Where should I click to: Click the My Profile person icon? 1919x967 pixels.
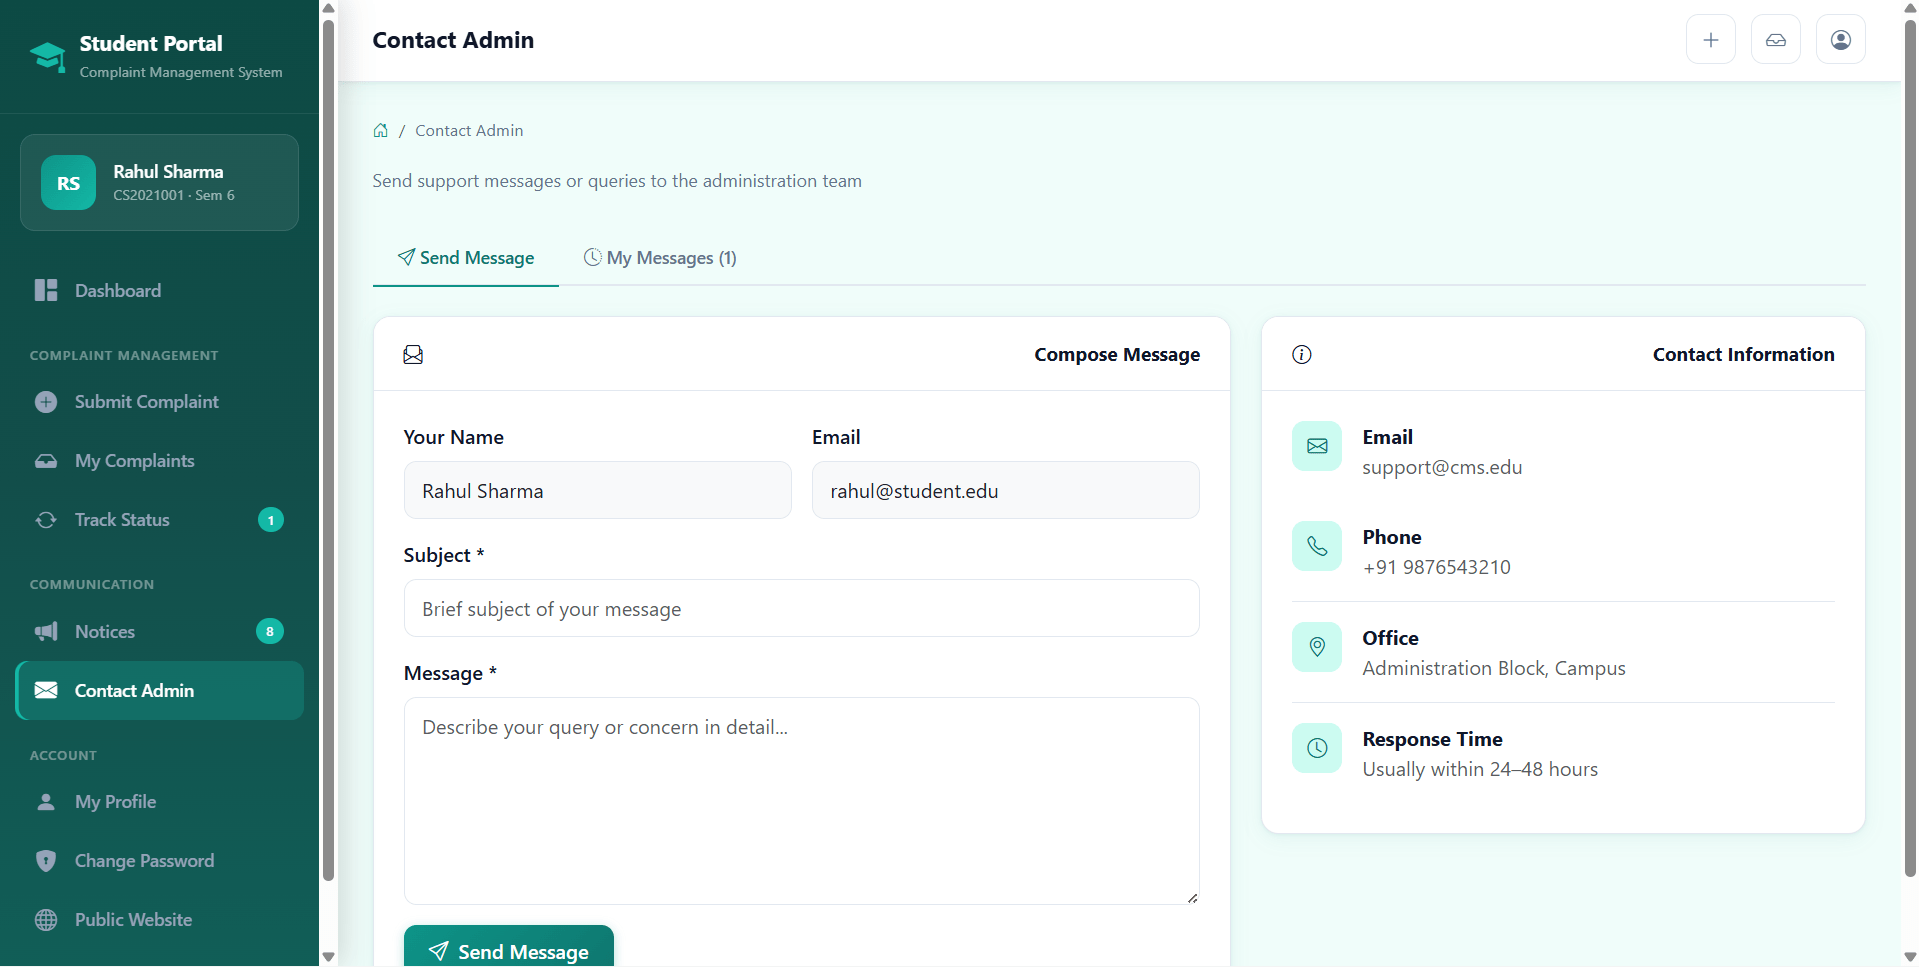(x=46, y=802)
